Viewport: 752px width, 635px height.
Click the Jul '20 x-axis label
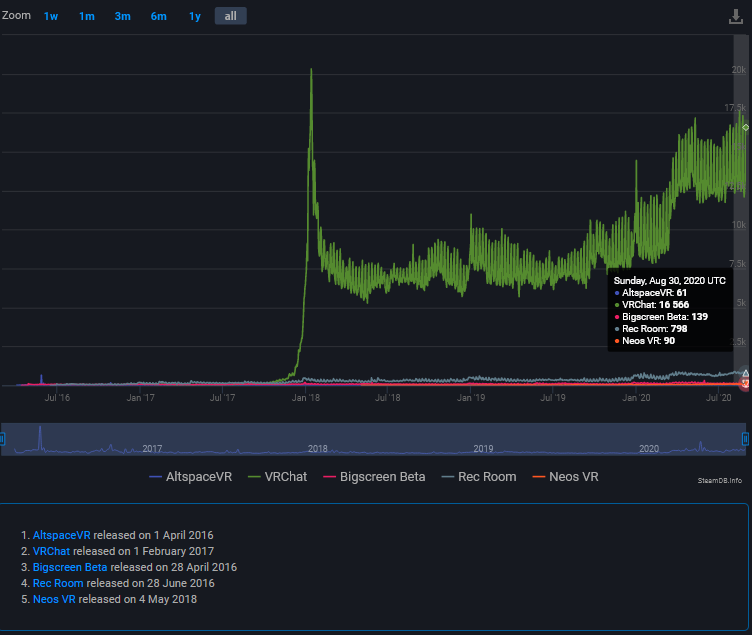(718, 398)
